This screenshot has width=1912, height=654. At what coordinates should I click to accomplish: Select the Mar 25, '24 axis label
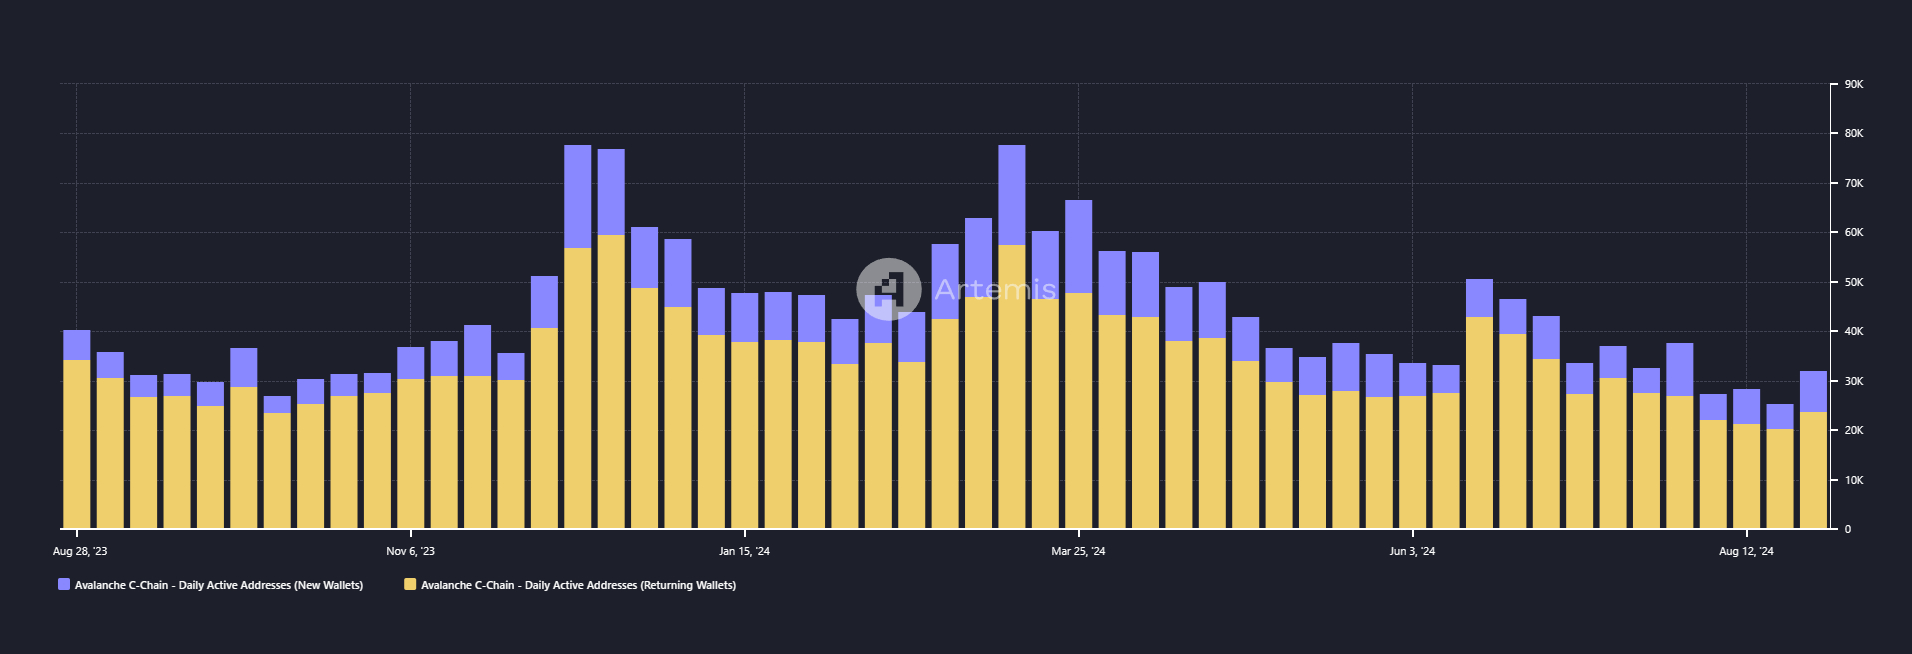click(x=1079, y=551)
